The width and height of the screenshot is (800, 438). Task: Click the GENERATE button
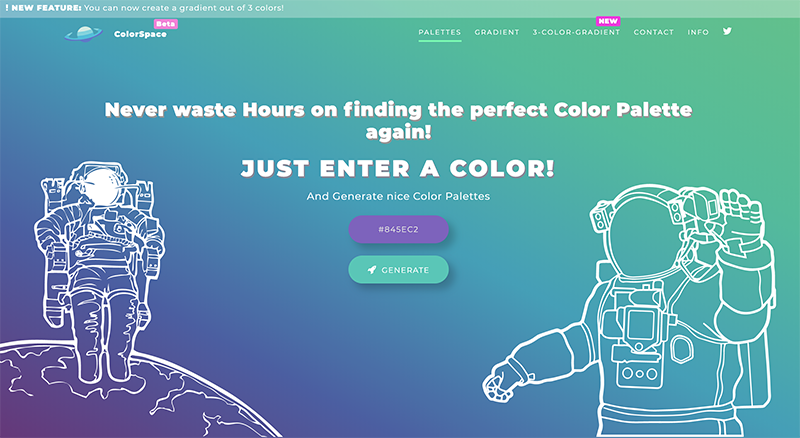(x=398, y=270)
